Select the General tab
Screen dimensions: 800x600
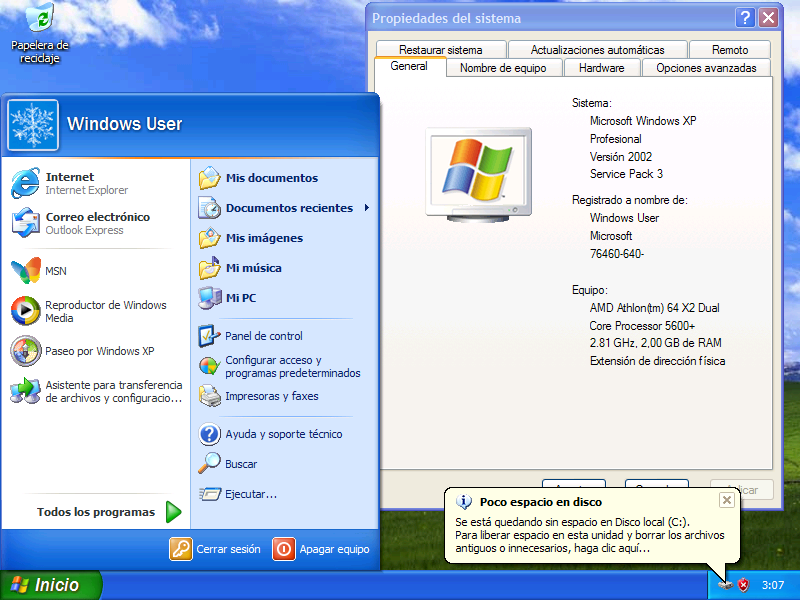coord(409,66)
